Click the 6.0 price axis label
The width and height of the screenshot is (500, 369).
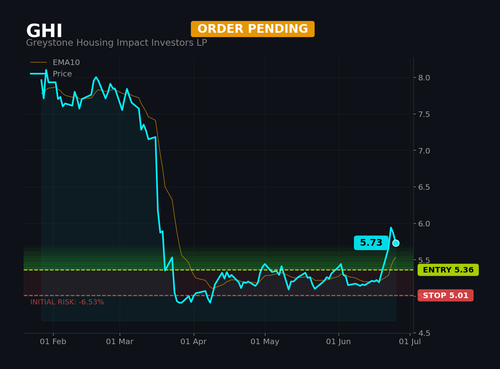tap(424, 224)
